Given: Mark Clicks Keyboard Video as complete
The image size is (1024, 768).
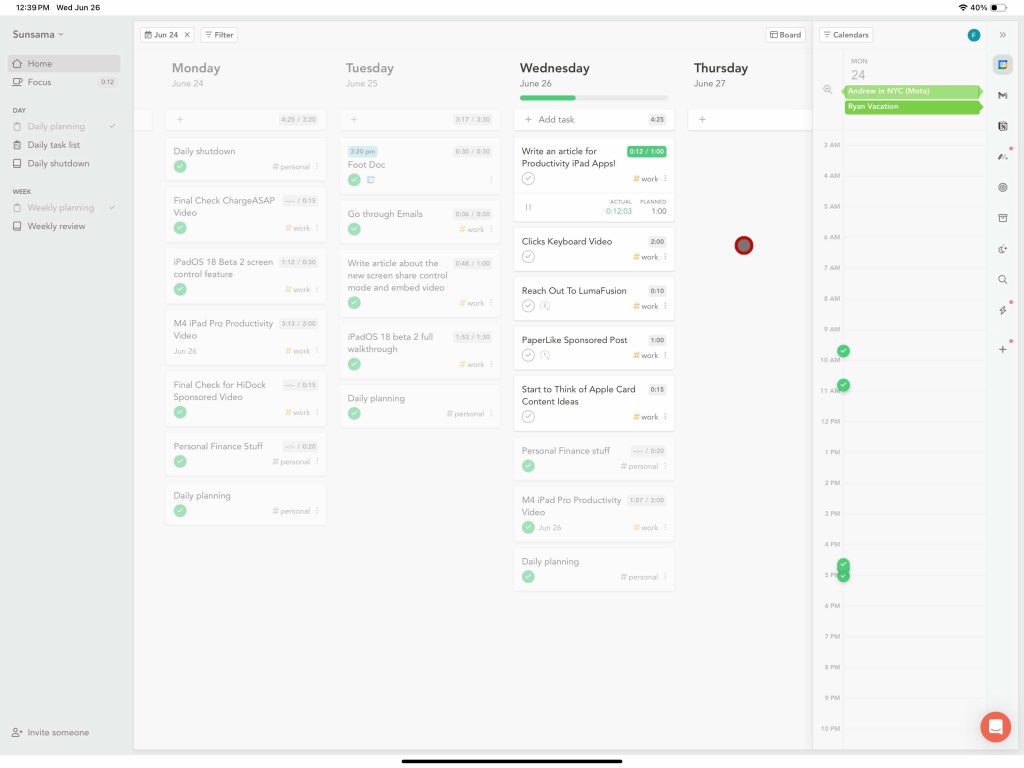Looking at the screenshot, I should pyautogui.click(x=528, y=257).
